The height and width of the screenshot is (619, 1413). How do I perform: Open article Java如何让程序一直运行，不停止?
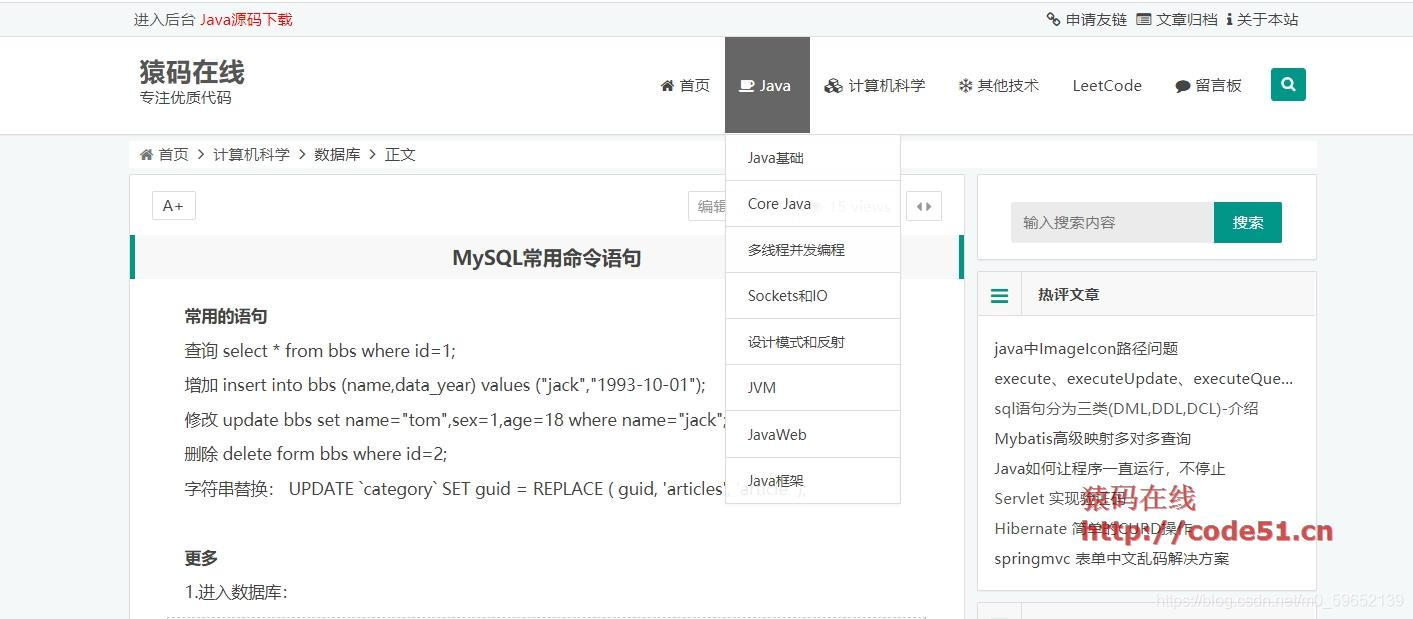click(x=1110, y=468)
